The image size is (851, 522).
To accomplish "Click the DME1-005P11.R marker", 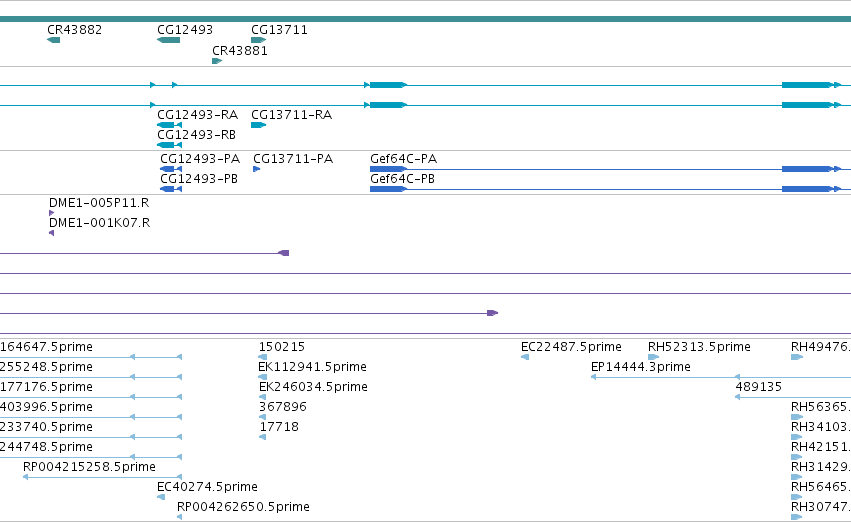I will click(x=52, y=213).
